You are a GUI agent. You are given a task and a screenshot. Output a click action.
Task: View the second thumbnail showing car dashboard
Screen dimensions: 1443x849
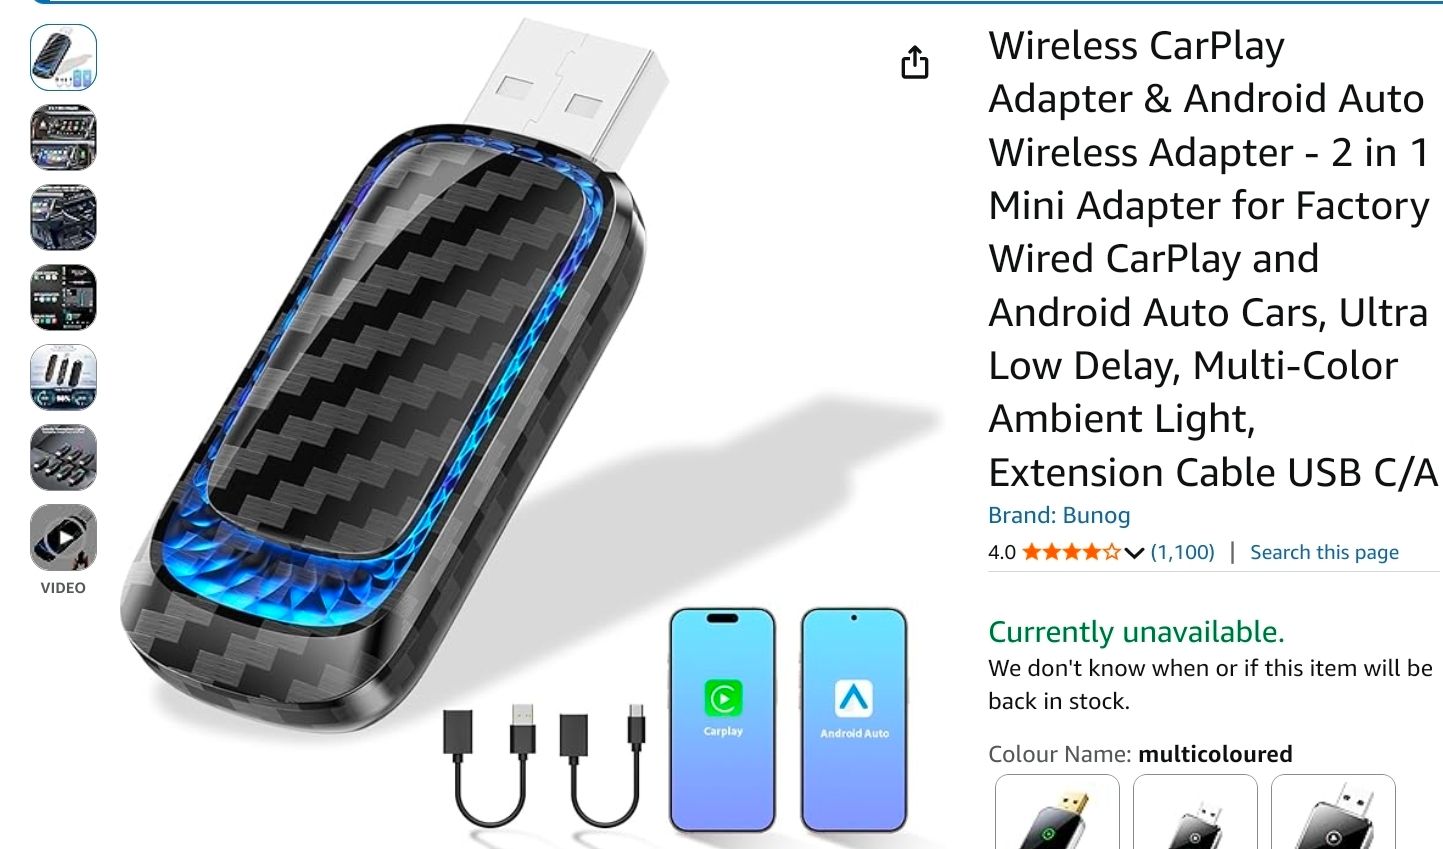64,138
